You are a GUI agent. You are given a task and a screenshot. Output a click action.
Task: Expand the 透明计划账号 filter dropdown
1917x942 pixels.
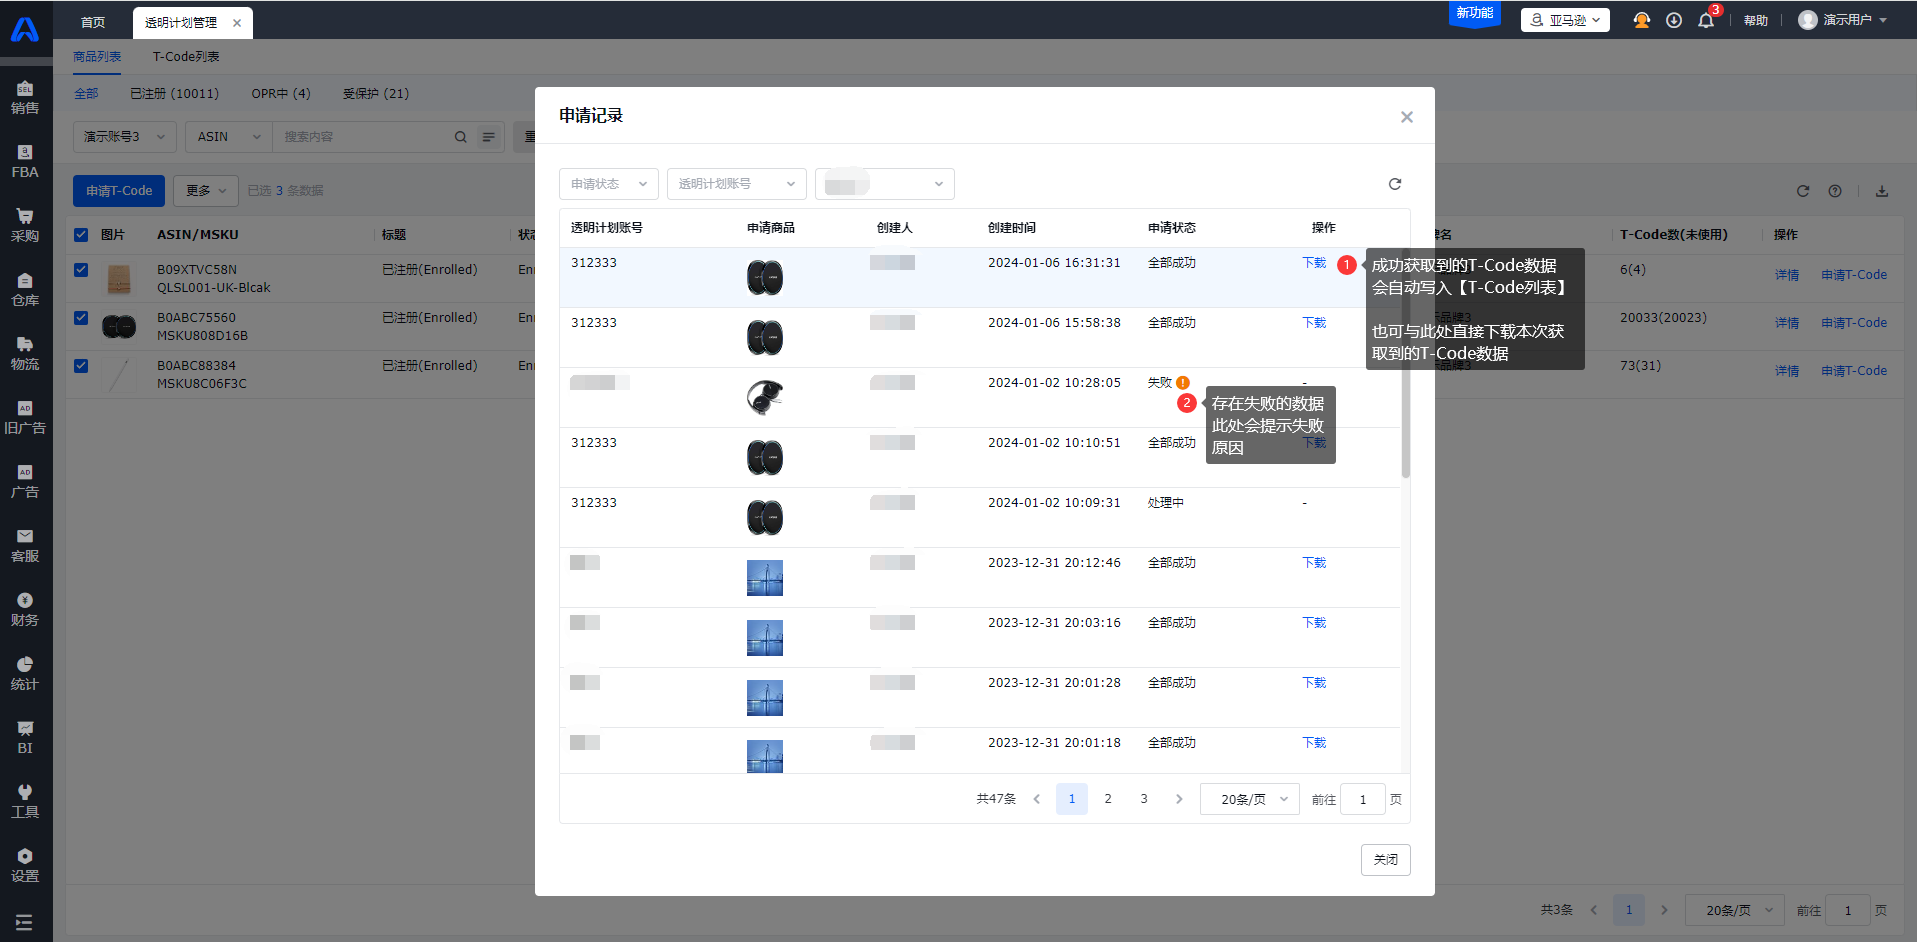point(736,184)
